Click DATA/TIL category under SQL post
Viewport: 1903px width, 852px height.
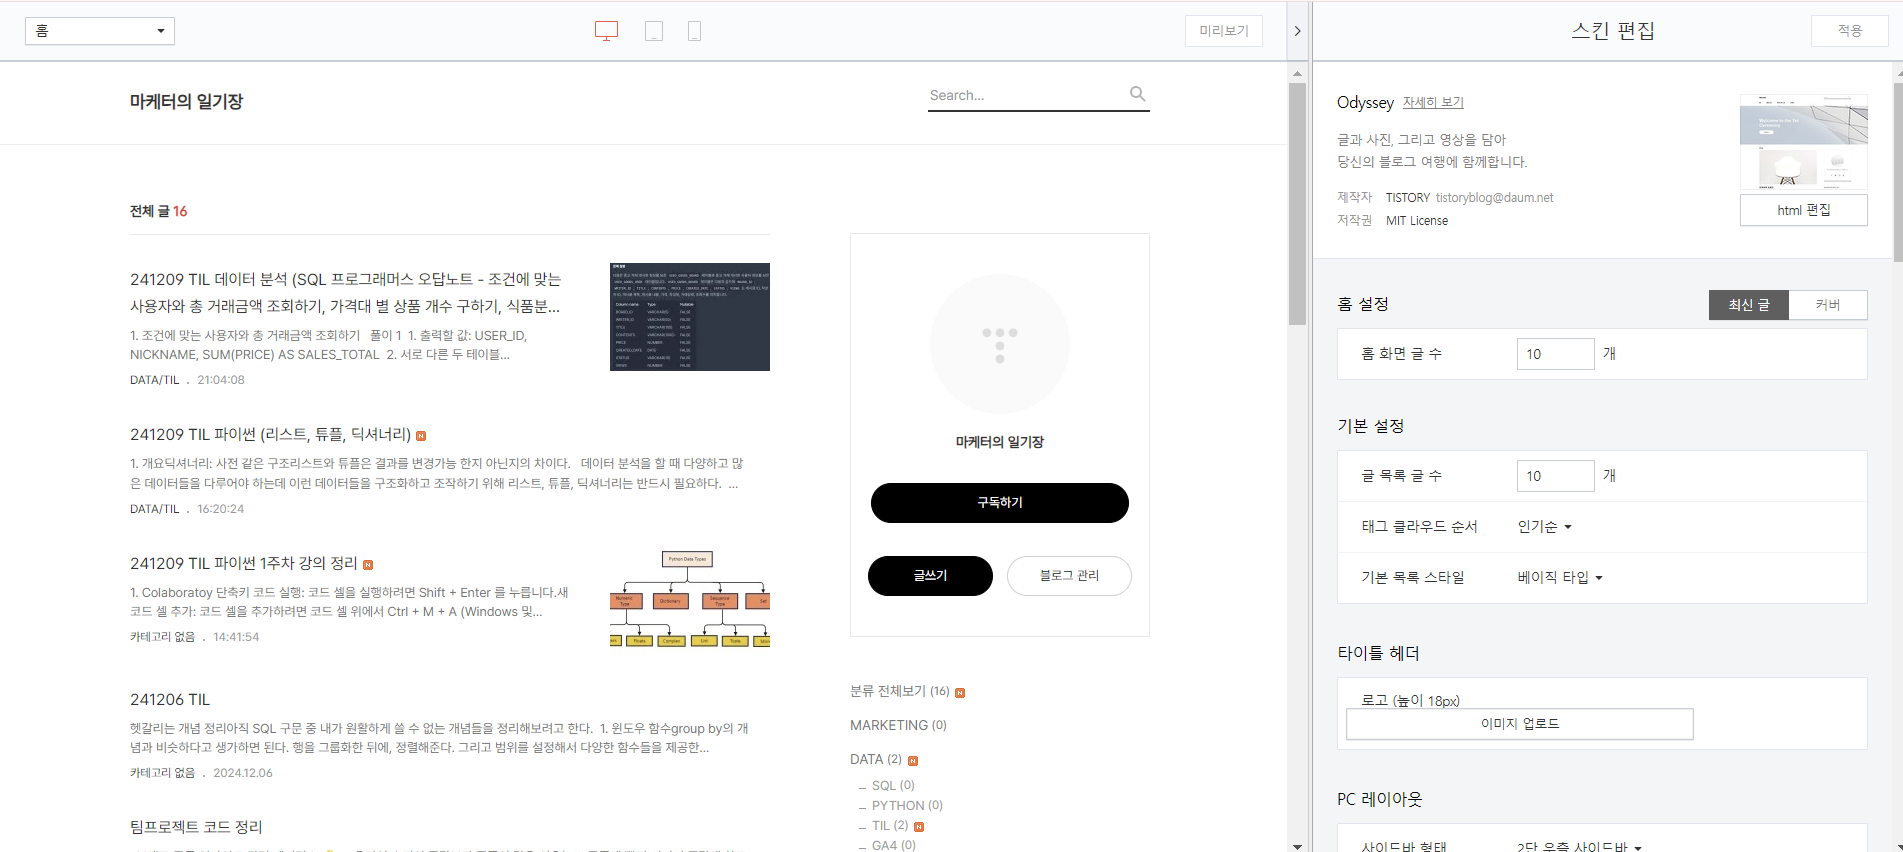(154, 380)
